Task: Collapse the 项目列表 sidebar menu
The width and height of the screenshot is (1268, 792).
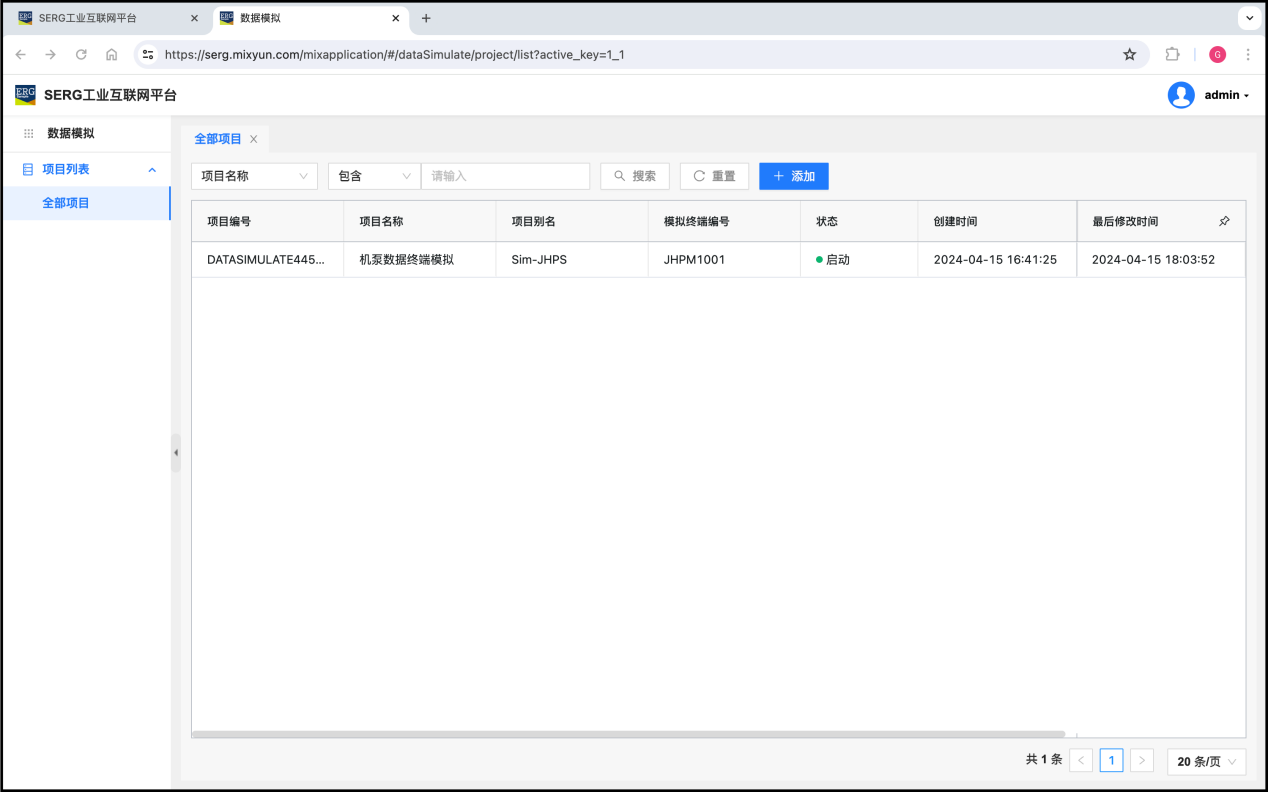Action: tap(152, 170)
